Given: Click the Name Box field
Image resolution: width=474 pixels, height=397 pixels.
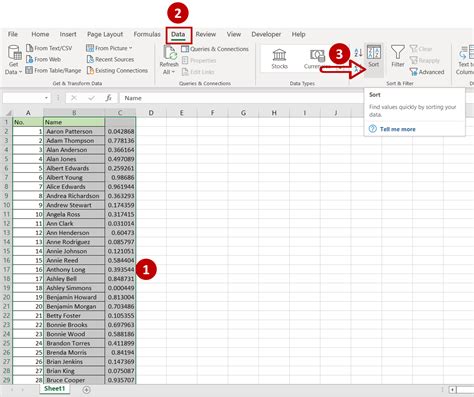Looking at the screenshot, I should click(x=23, y=98).
